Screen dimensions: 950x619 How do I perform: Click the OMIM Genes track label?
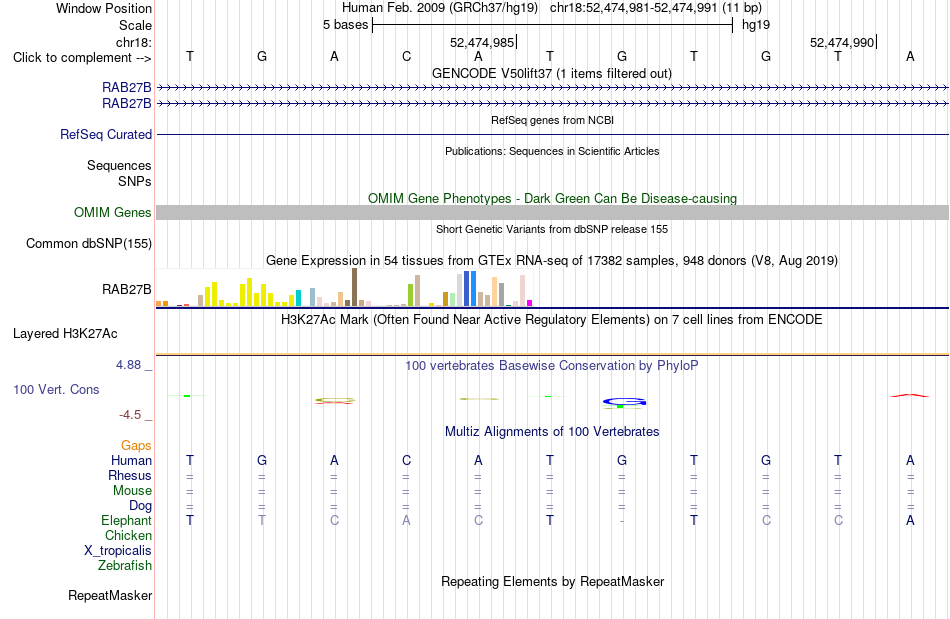(x=112, y=213)
